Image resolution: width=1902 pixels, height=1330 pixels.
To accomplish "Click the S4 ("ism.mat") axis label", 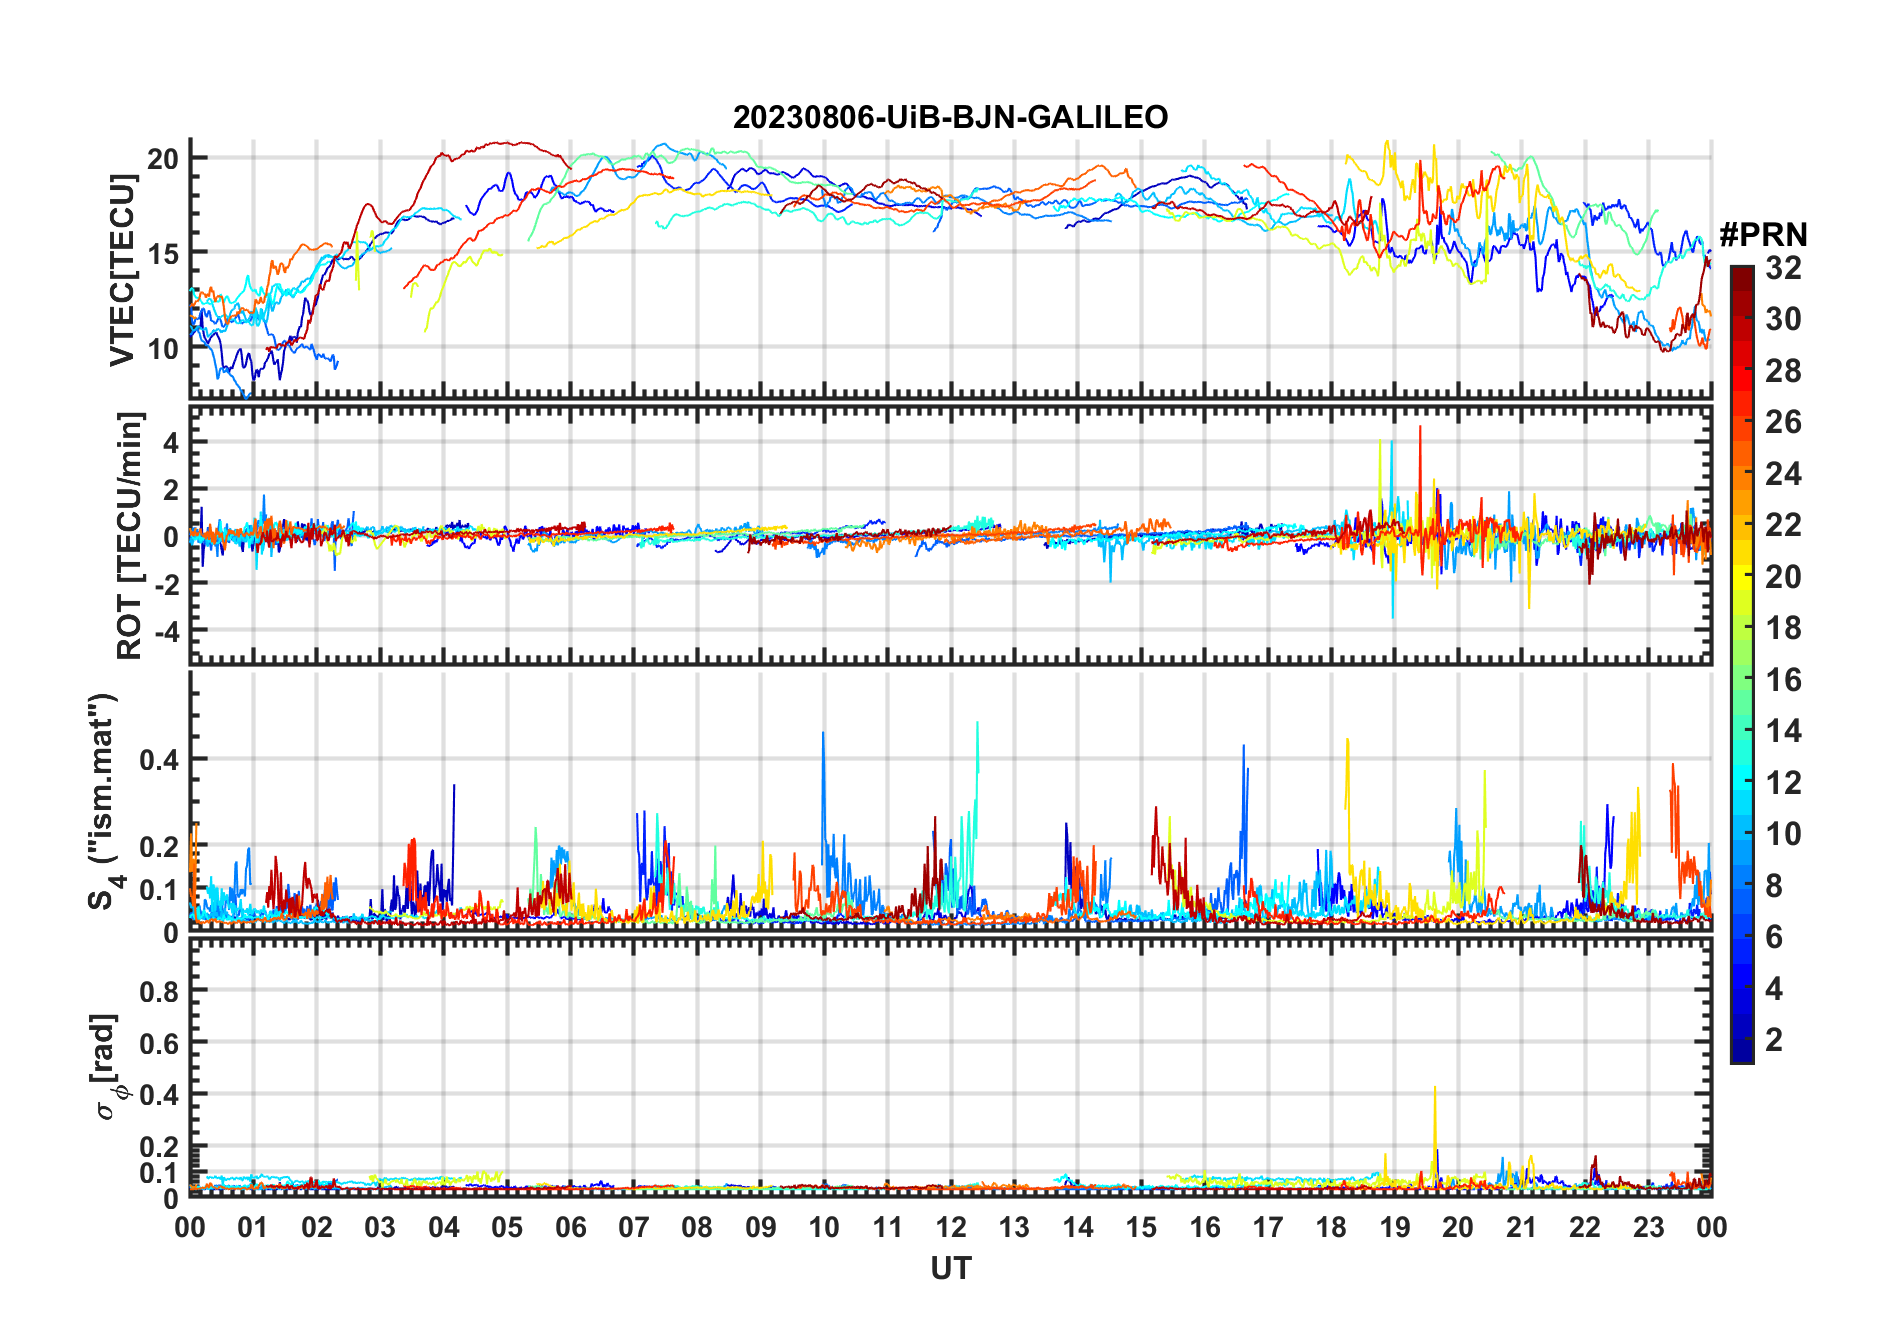I will 104,801.
